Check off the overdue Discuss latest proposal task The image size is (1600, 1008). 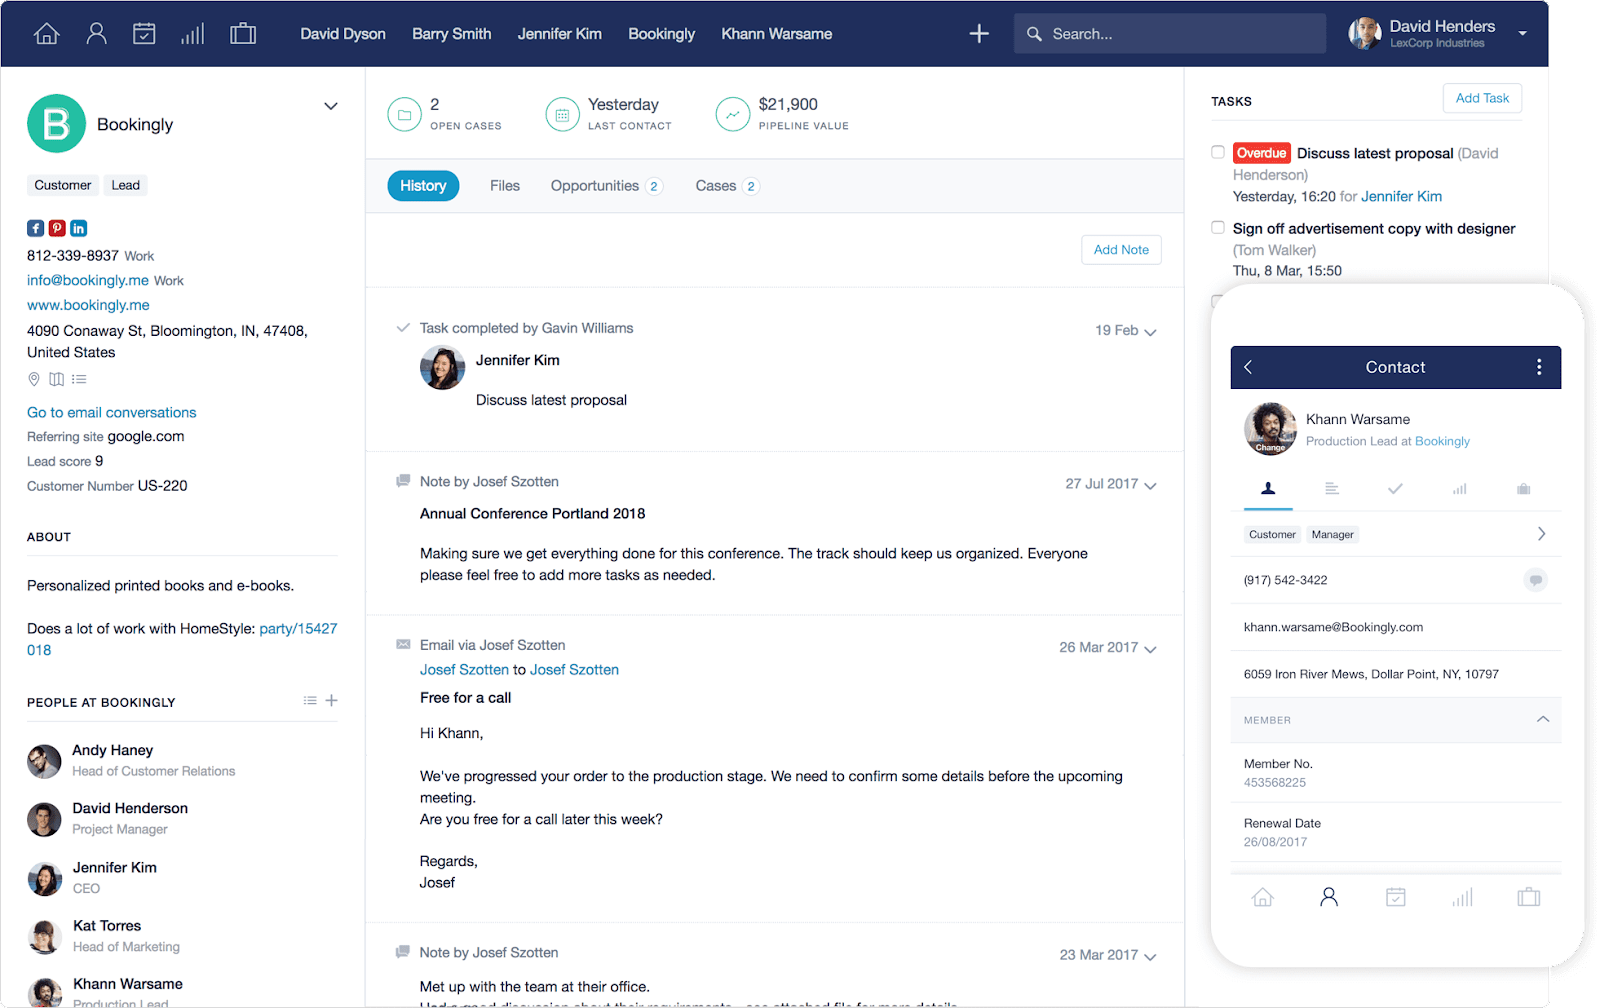[1218, 152]
